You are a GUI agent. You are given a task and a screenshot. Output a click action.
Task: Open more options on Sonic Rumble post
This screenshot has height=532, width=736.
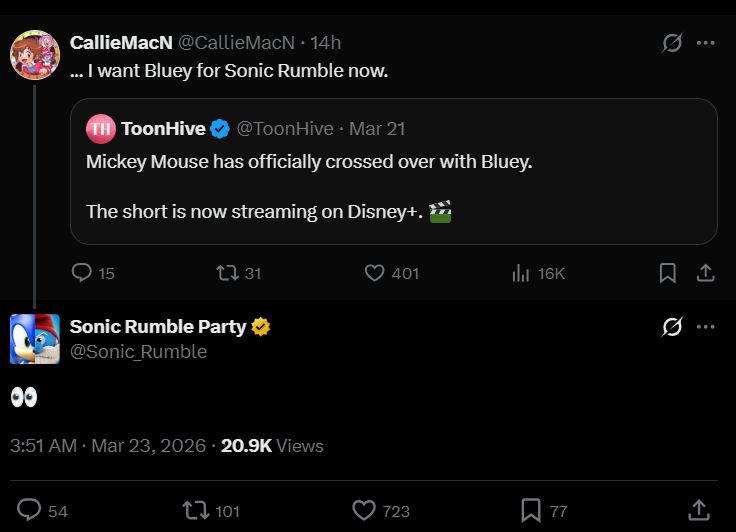tap(706, 327)
